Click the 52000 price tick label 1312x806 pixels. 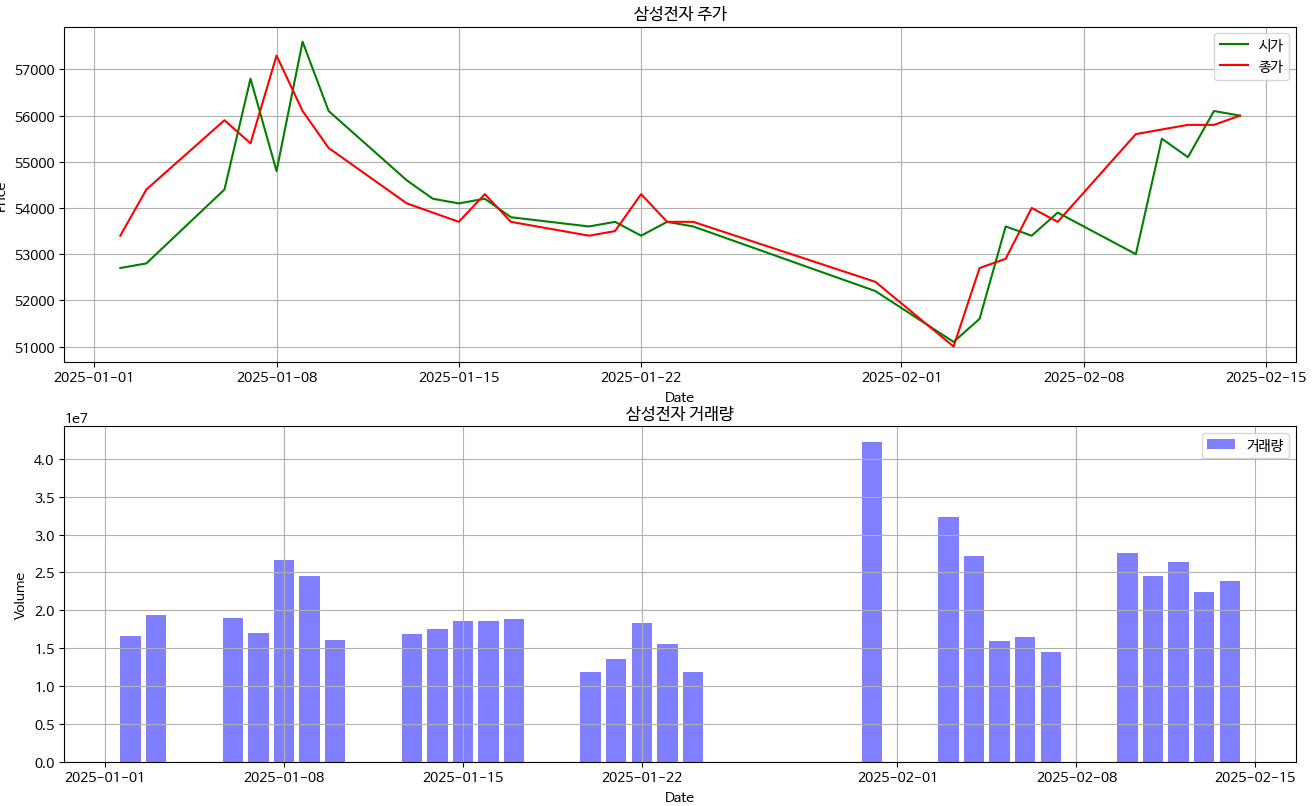coord(36,301)
